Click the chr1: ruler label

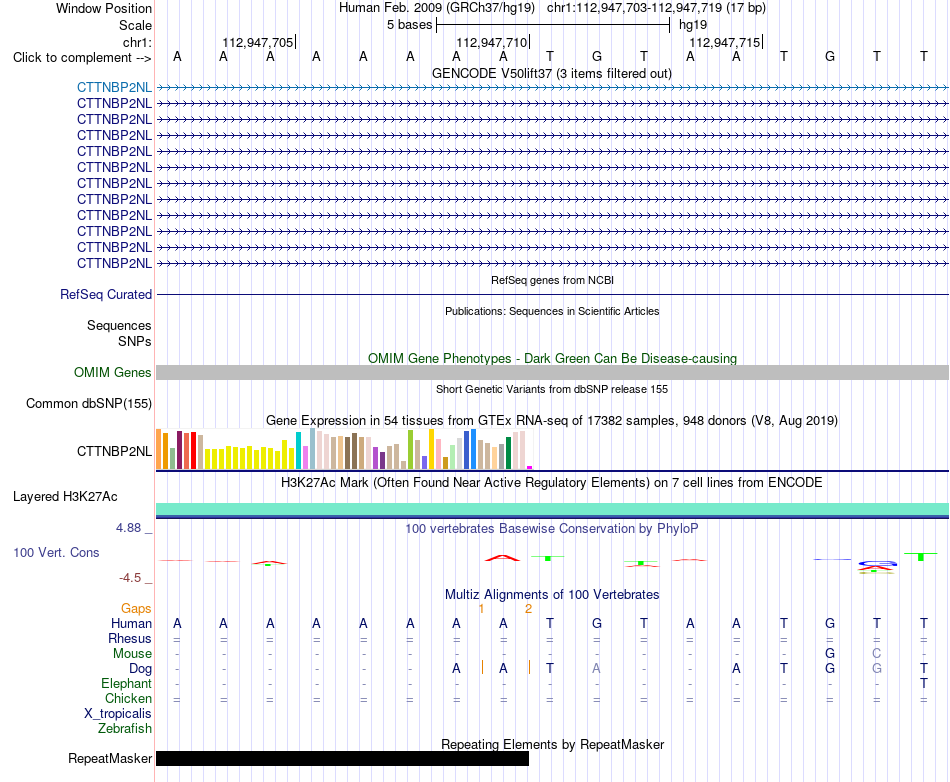pyautogui.click(x=137, y=42)
